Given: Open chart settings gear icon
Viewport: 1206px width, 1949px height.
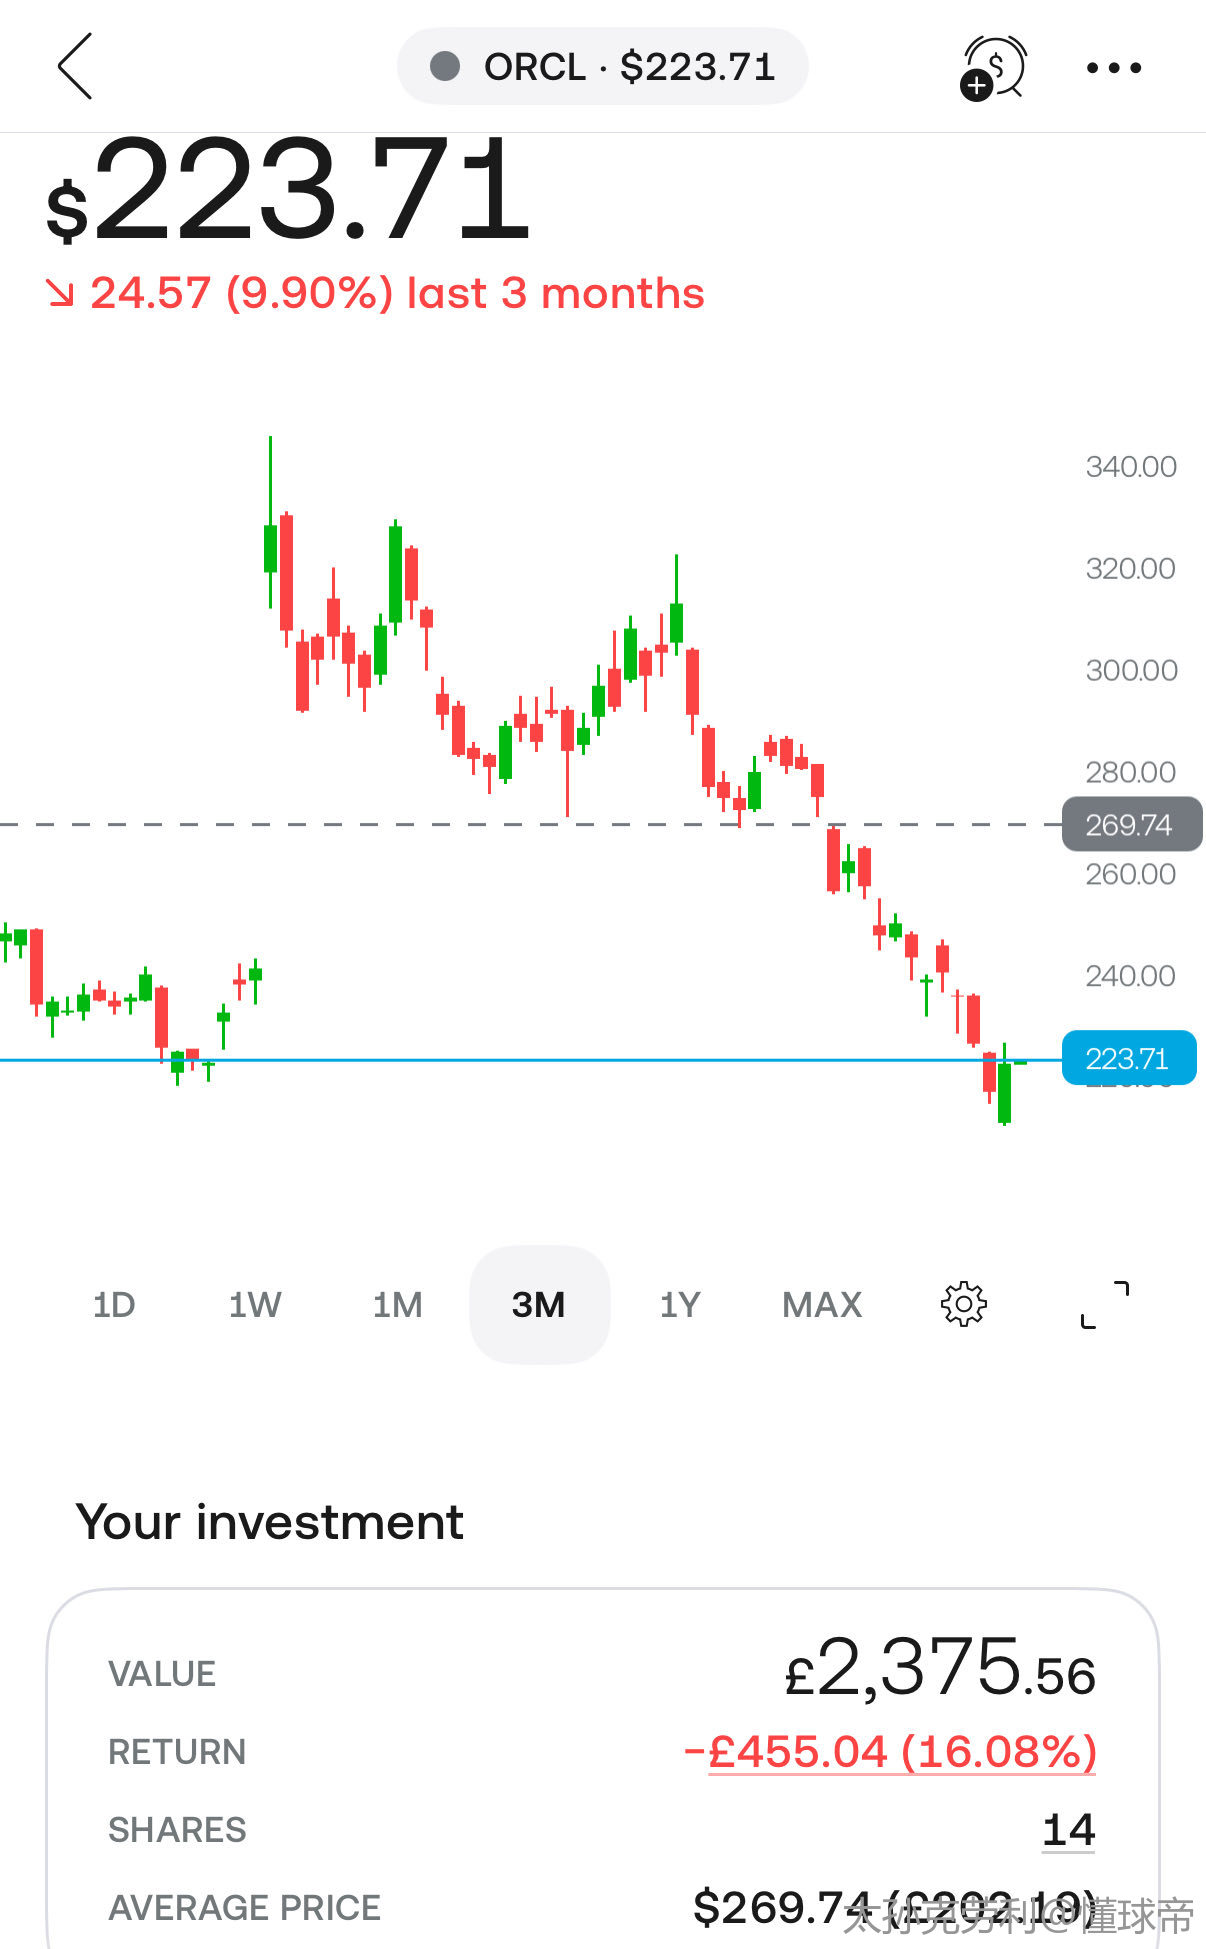Looking at the screenshot, I should click(963, 1304).
